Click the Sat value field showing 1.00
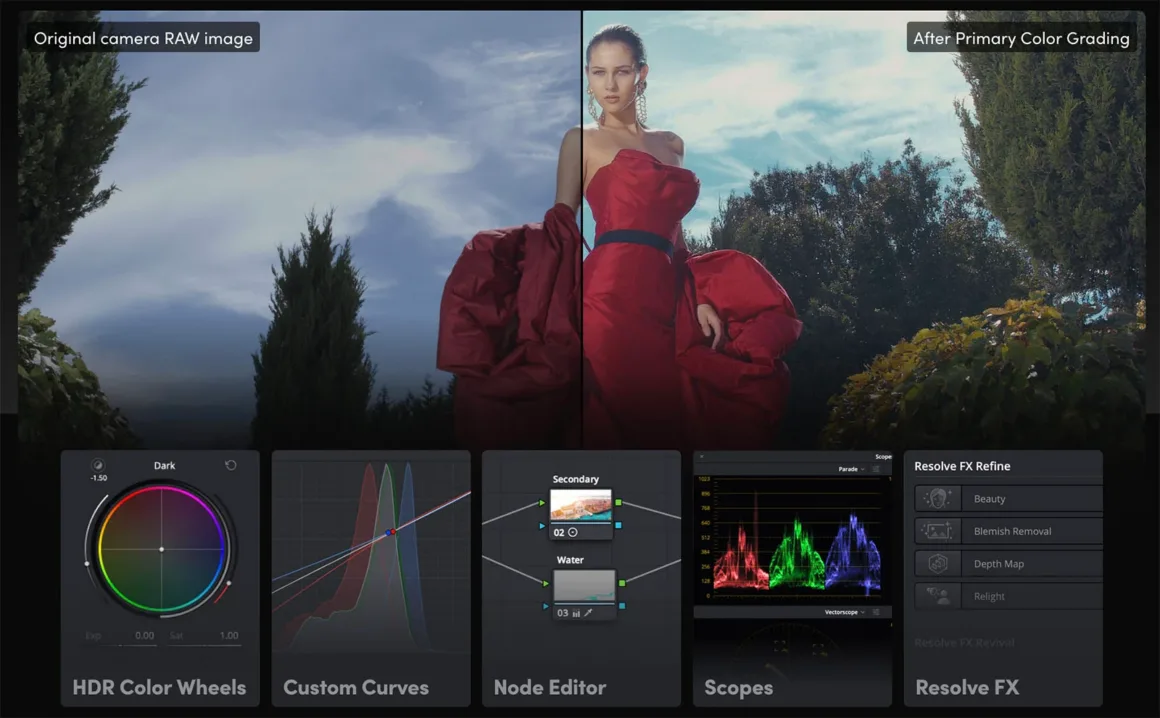 tap(228, 635)
